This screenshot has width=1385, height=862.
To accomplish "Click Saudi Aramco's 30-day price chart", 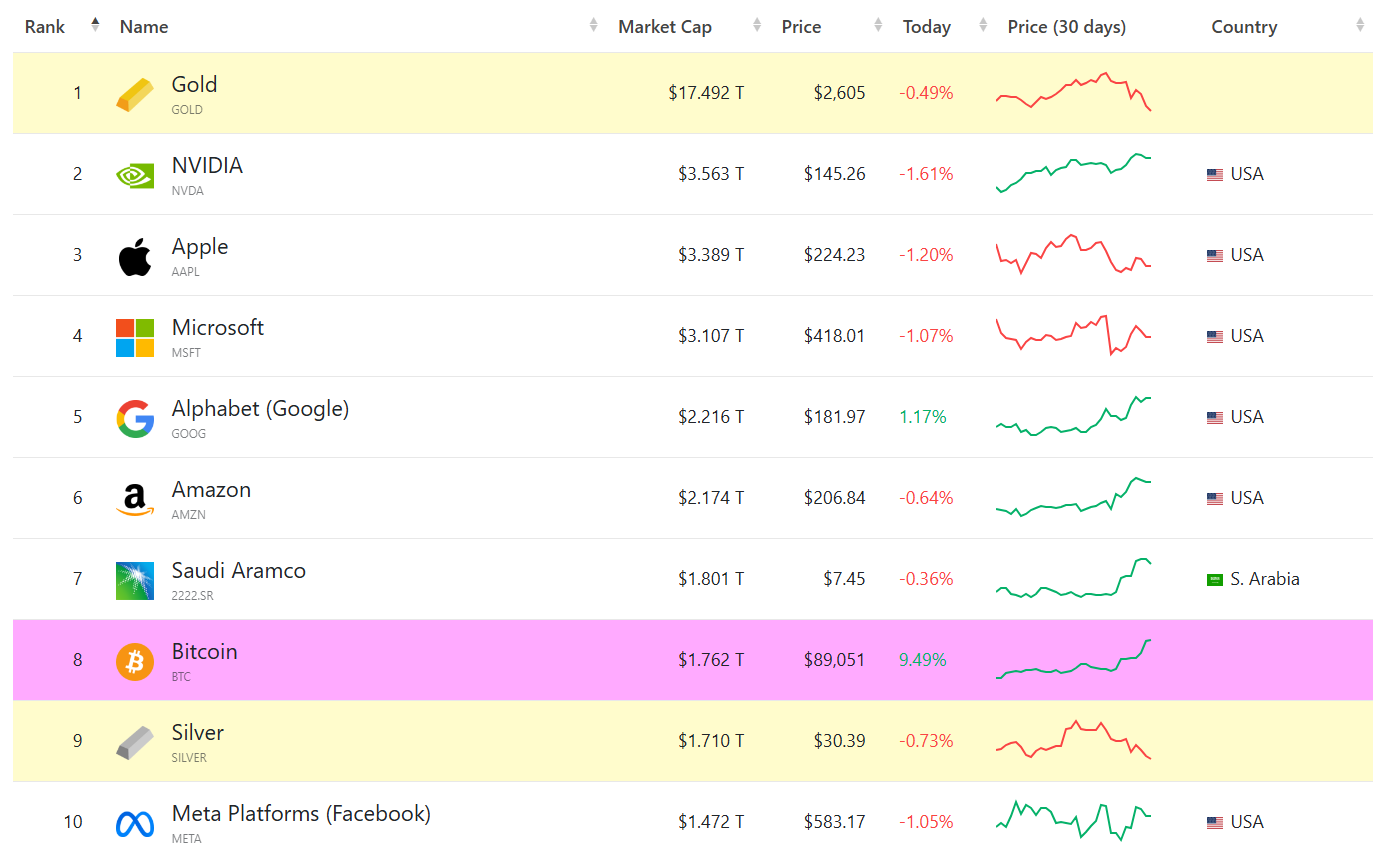I will tap(1073, 578).
